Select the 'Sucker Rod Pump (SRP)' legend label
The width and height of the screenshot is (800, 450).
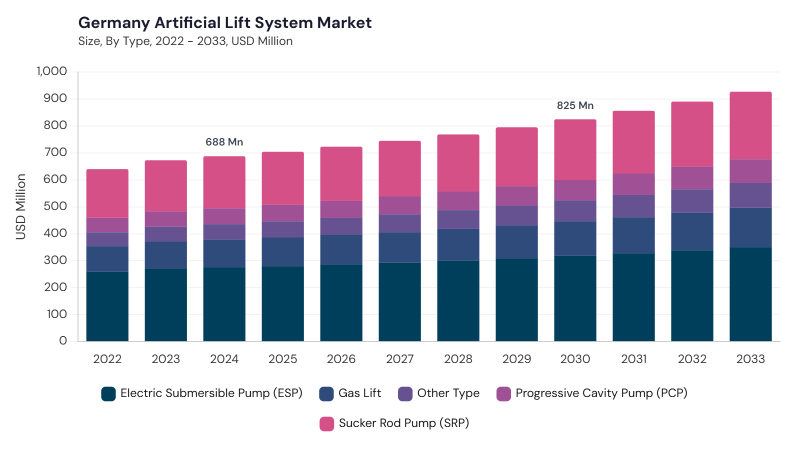[x=404, y=423]
